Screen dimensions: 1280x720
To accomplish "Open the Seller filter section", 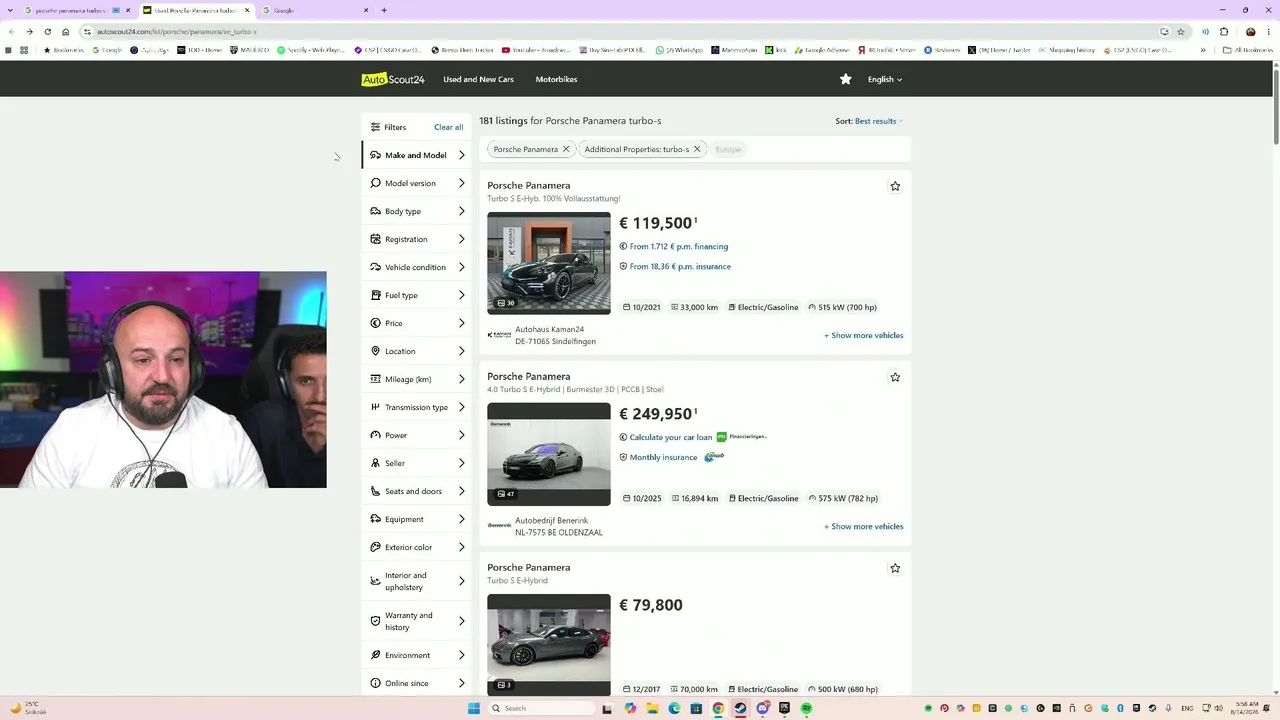I will 417,463.
